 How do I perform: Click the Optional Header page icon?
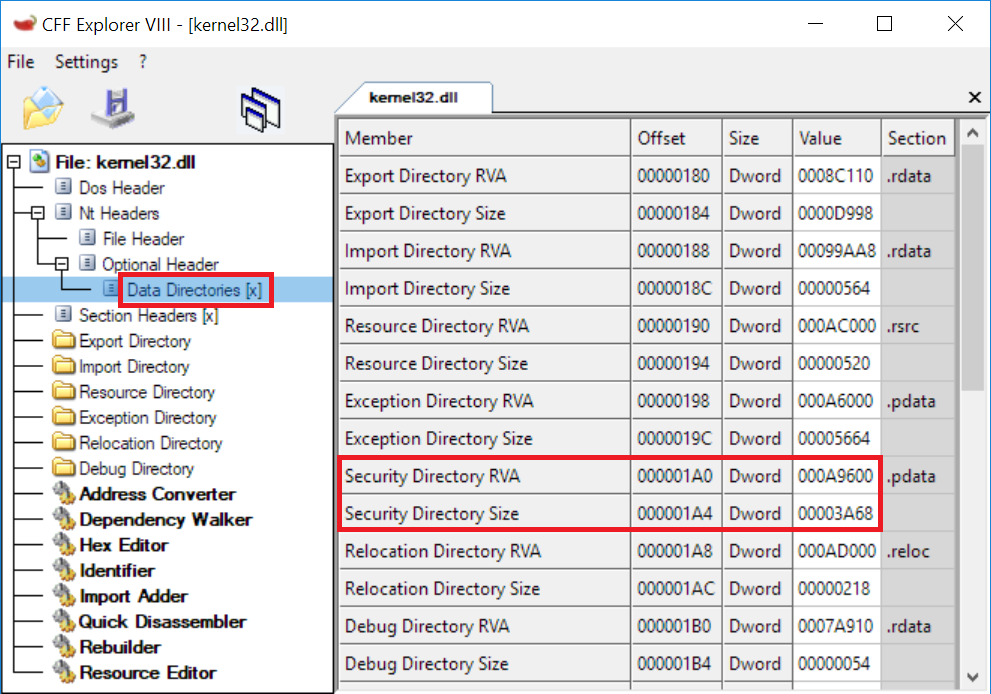87,263
